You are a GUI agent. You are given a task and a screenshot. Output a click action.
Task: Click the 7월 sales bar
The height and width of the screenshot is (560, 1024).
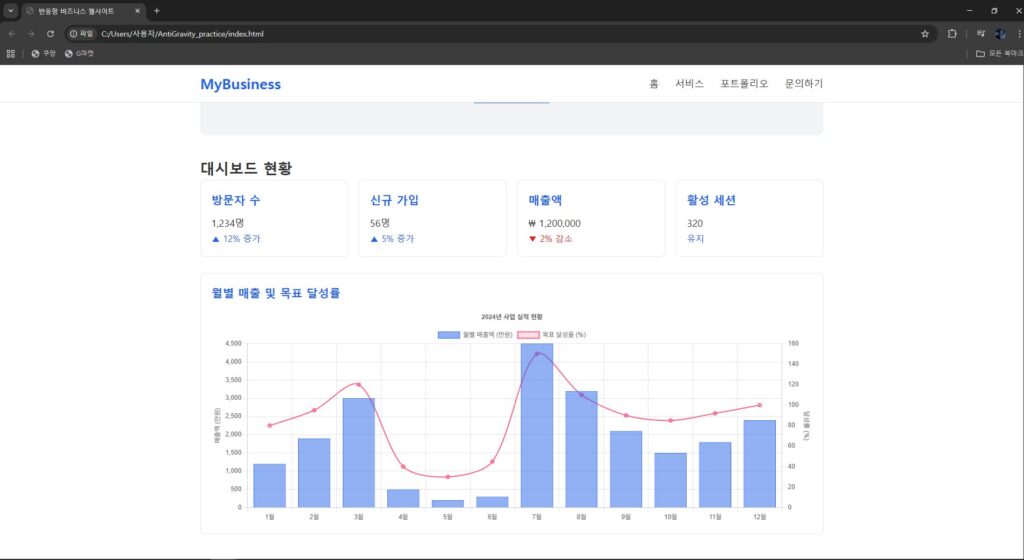point(537,425)
